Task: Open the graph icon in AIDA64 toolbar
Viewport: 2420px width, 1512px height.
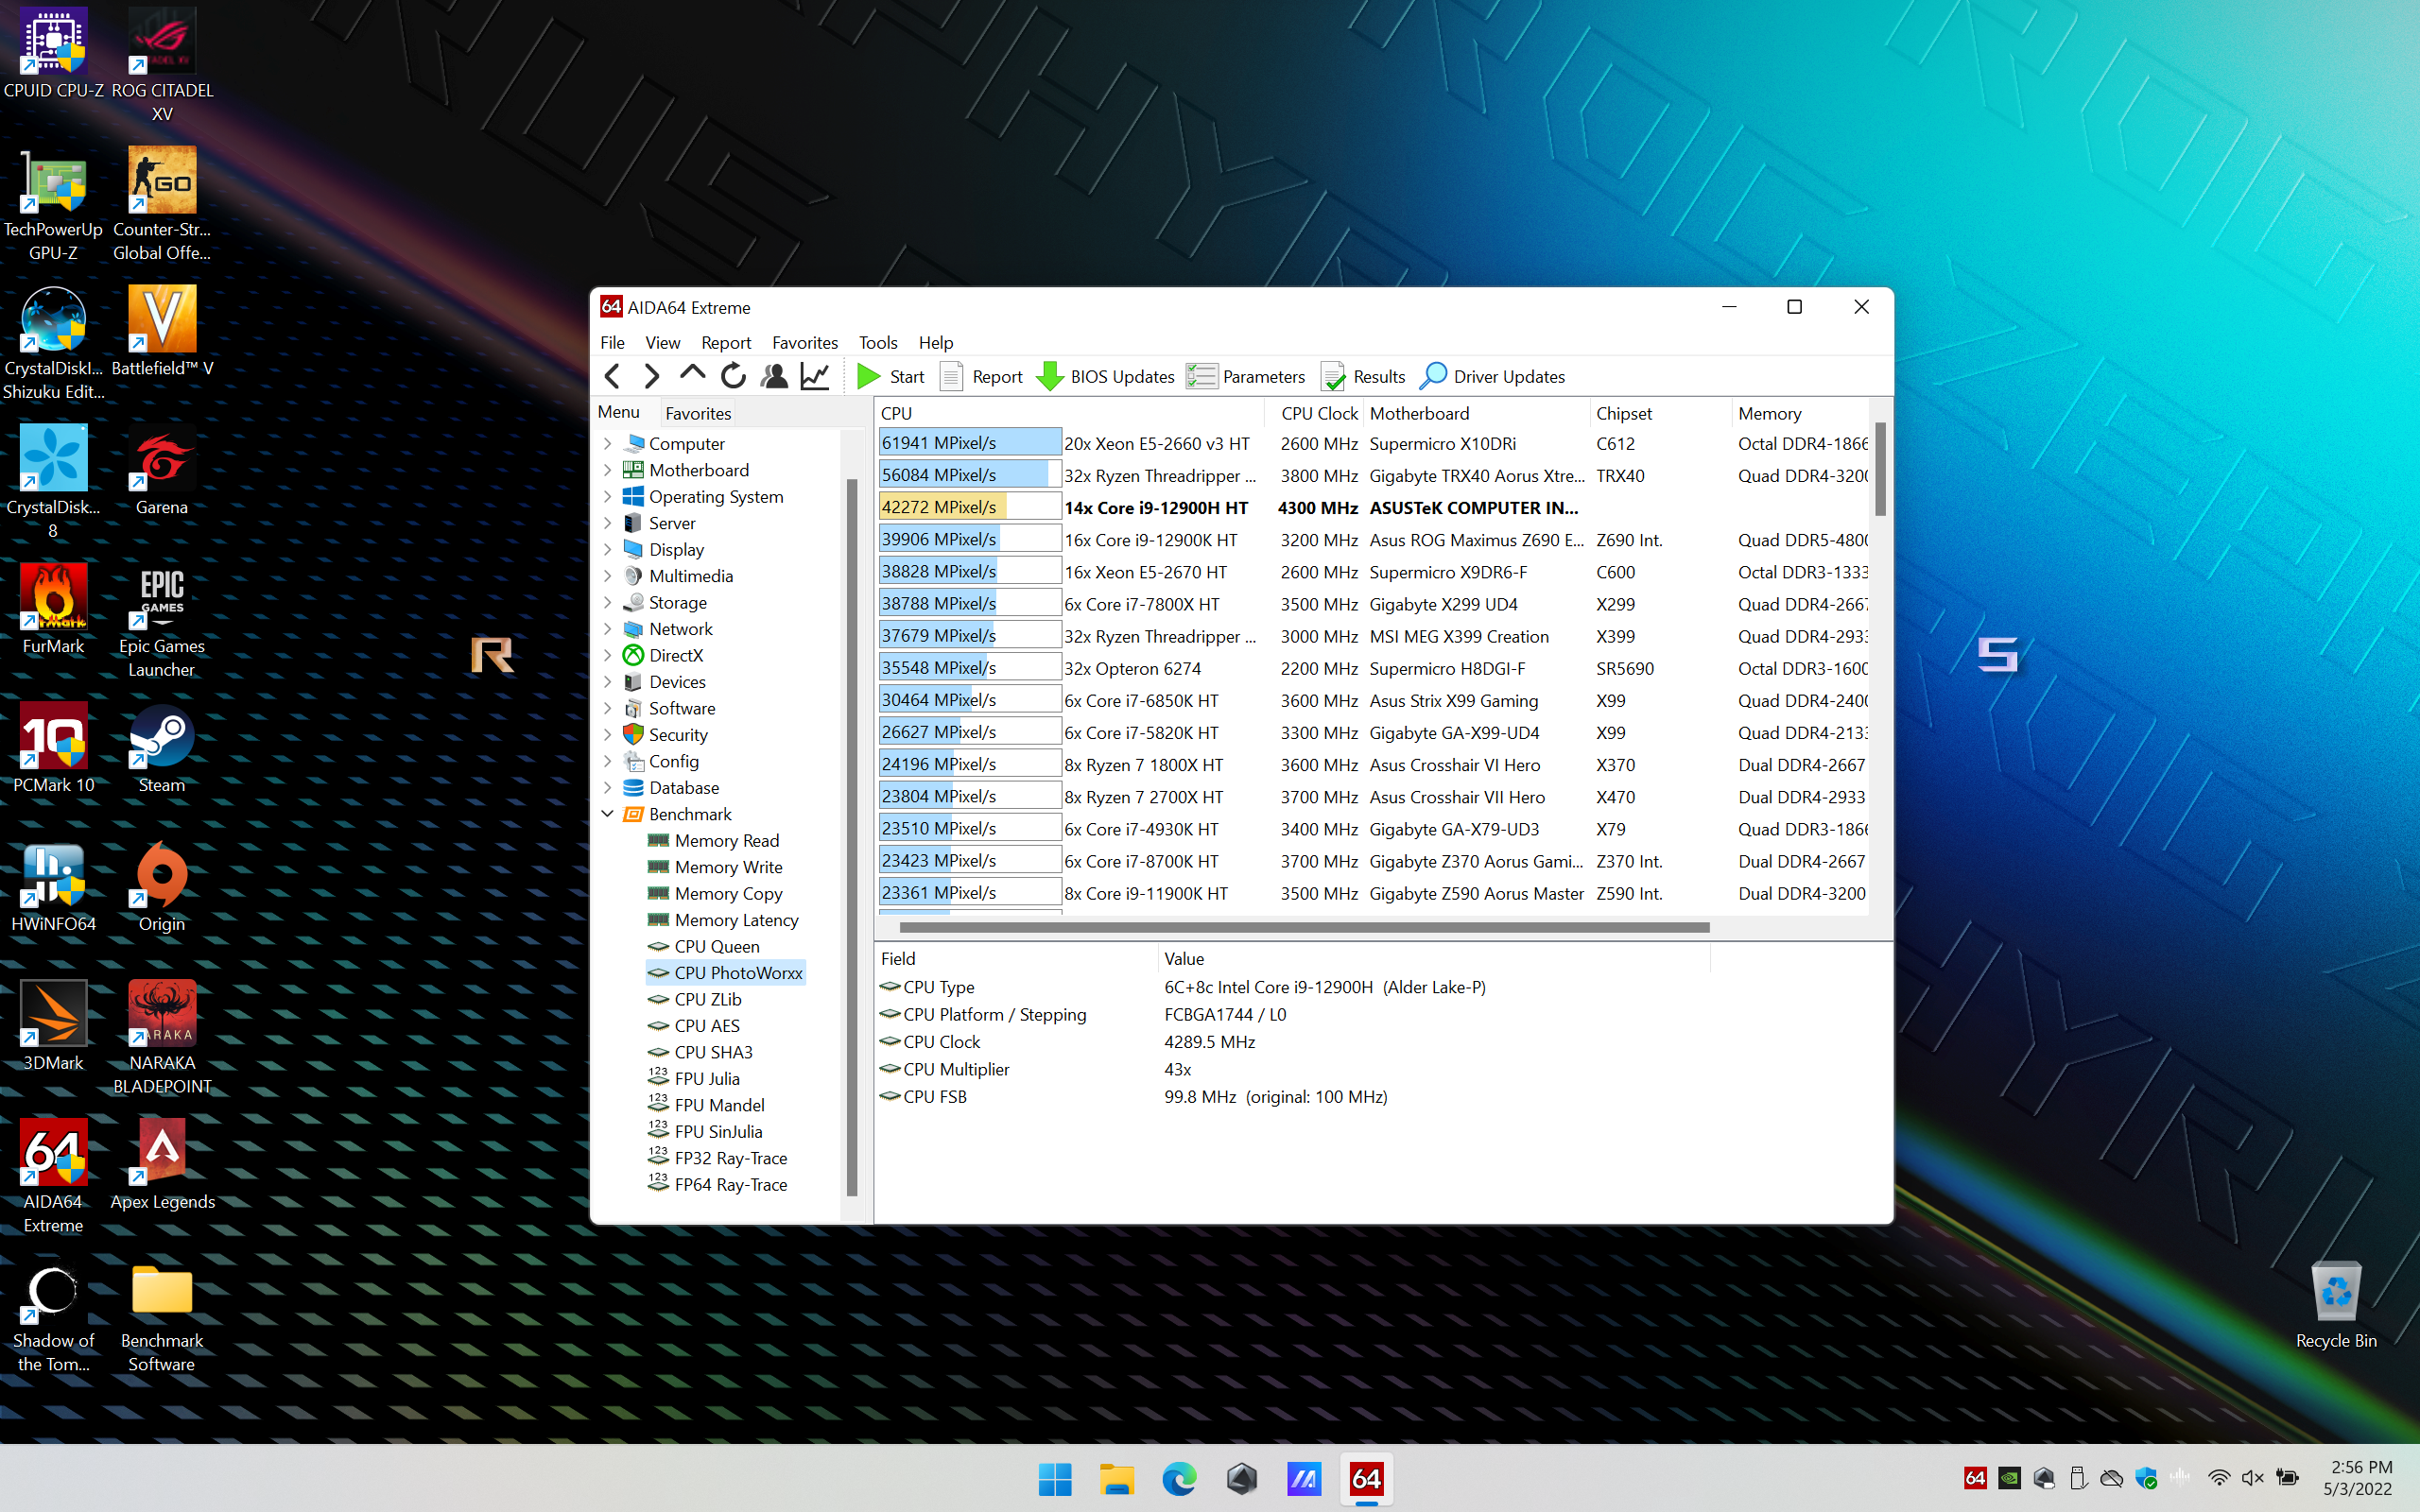Action: click(x=815, y=376)
